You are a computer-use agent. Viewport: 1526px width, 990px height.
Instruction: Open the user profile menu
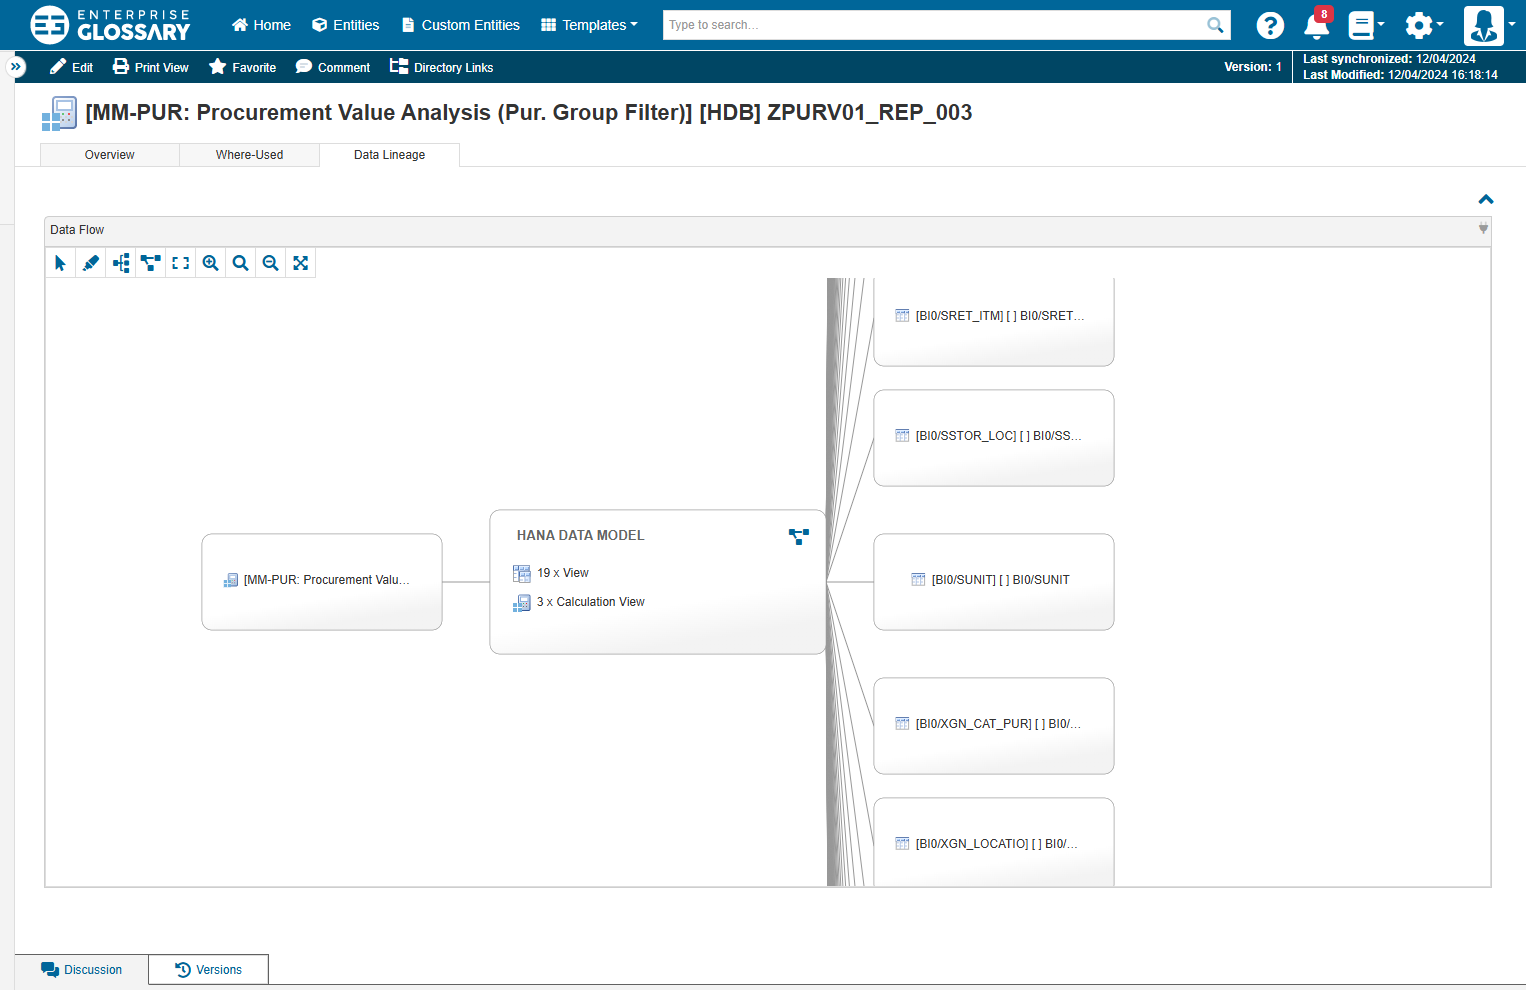(x=1489, y=25)
